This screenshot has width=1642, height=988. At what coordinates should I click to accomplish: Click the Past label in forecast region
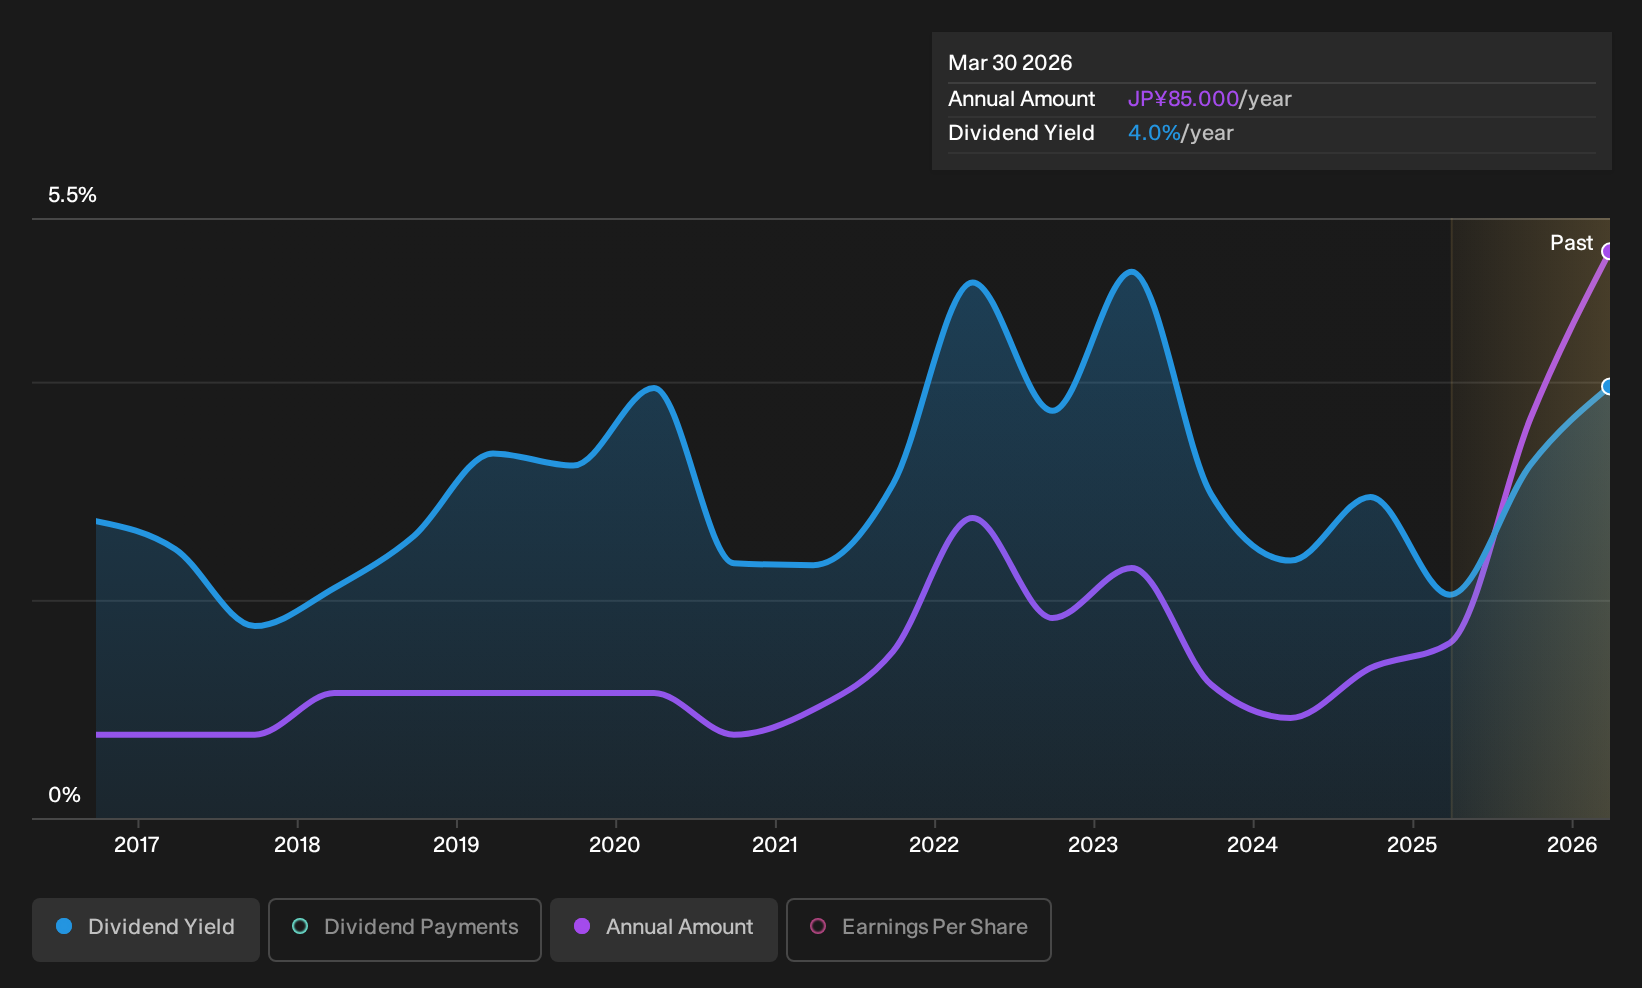tap(1571, 243)
